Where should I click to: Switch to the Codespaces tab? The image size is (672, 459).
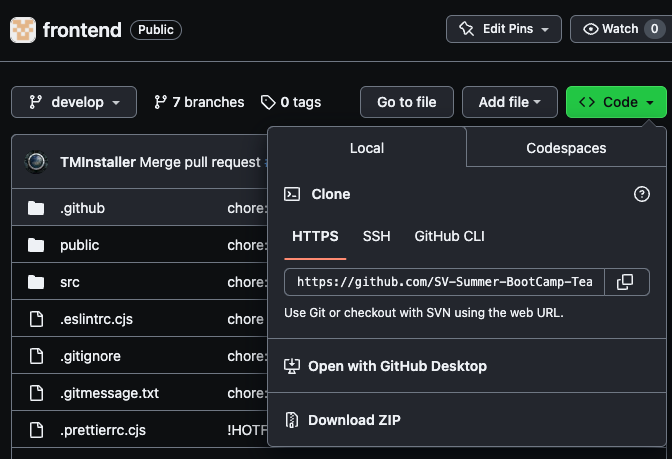click(566, 148)
